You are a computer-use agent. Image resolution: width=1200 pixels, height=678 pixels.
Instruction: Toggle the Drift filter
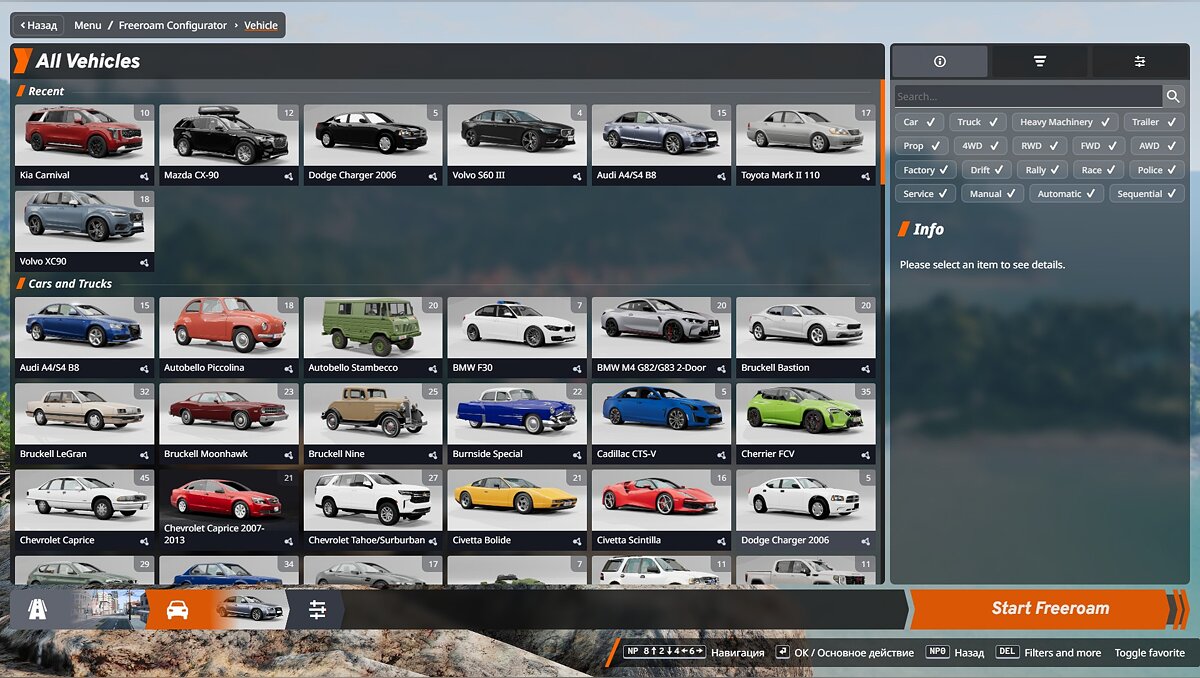(x=988, y=170)
